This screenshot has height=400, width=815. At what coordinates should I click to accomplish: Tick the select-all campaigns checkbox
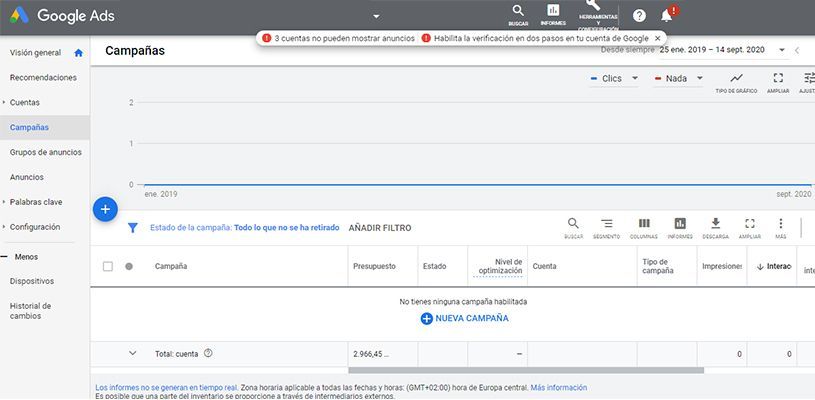coord(108,266)
